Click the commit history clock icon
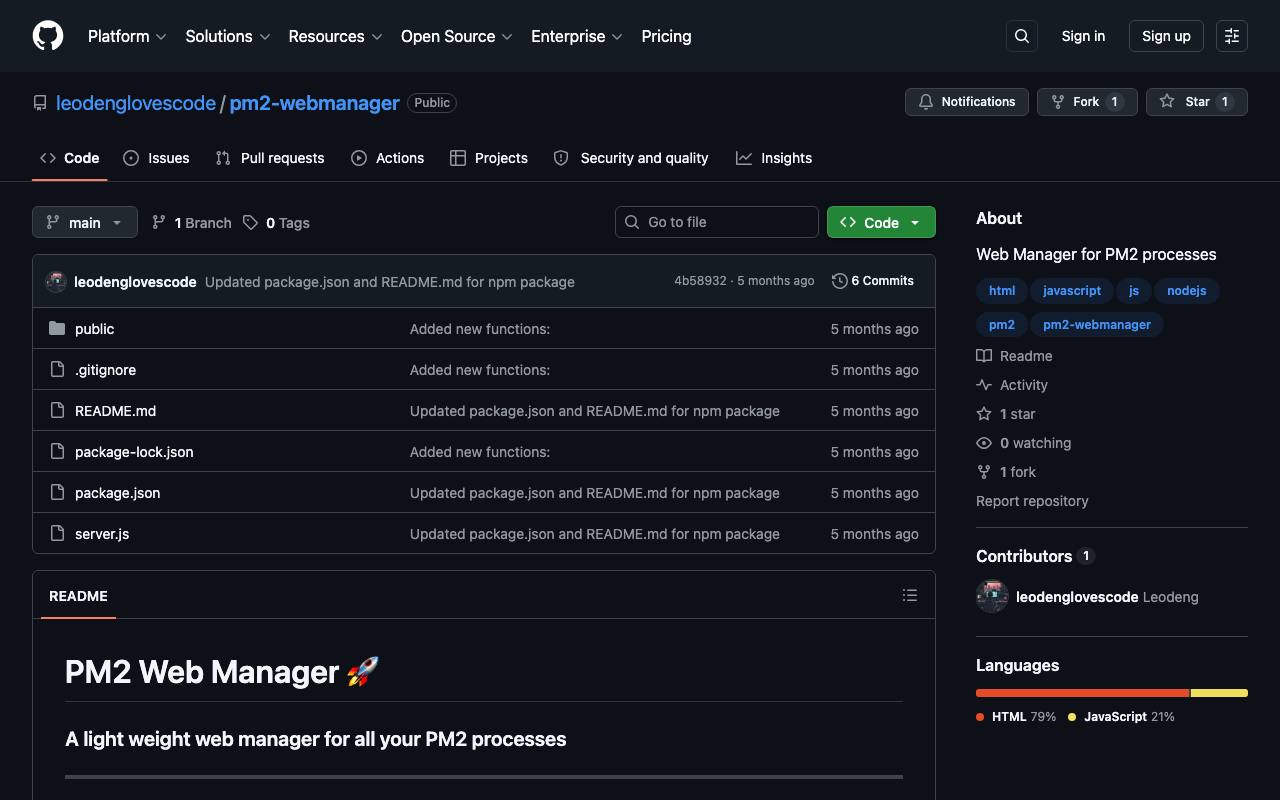The height and width of the screenshot is (800, 1280). [840, 281]
